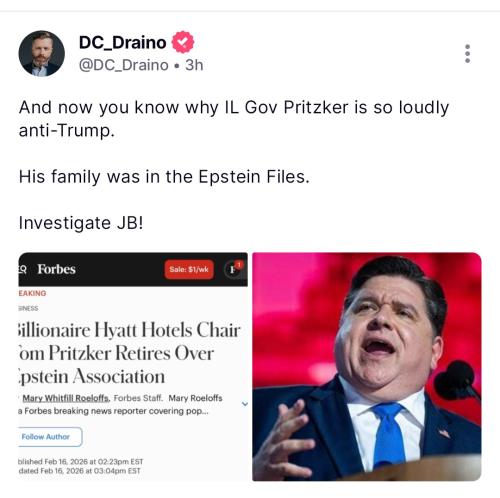Click the Forbes notification icon with badge
Screen dimensions: 500x498
234,269
